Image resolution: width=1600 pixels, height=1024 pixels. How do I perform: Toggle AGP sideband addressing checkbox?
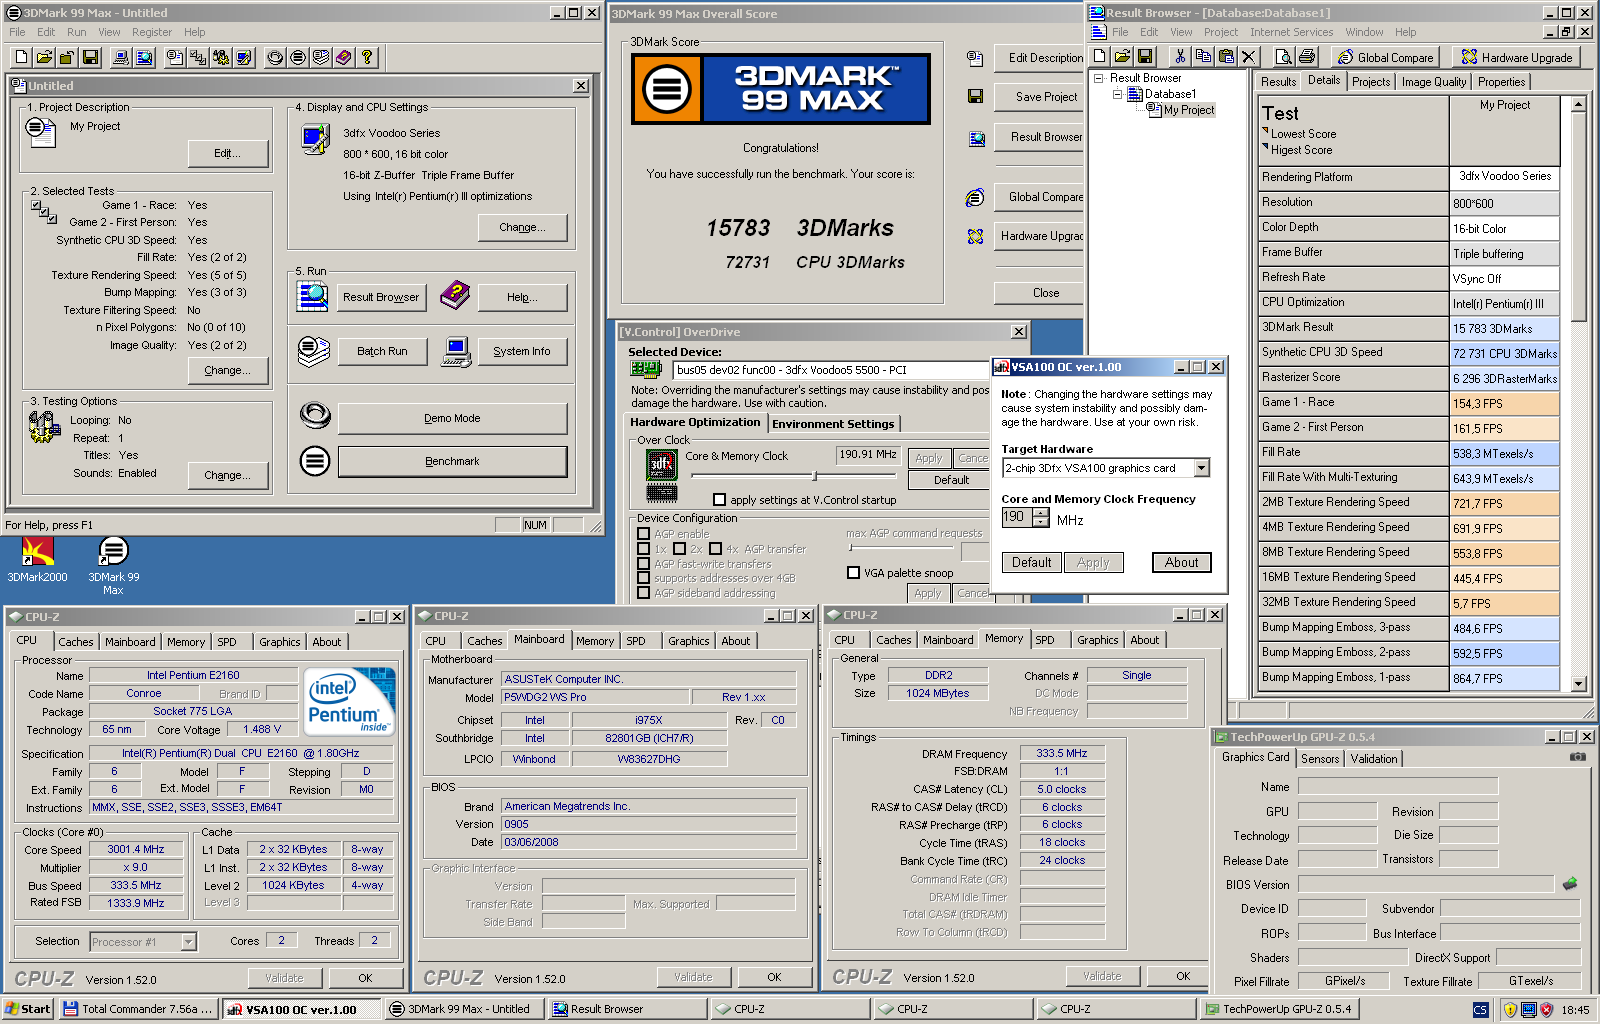pos(644,593)
